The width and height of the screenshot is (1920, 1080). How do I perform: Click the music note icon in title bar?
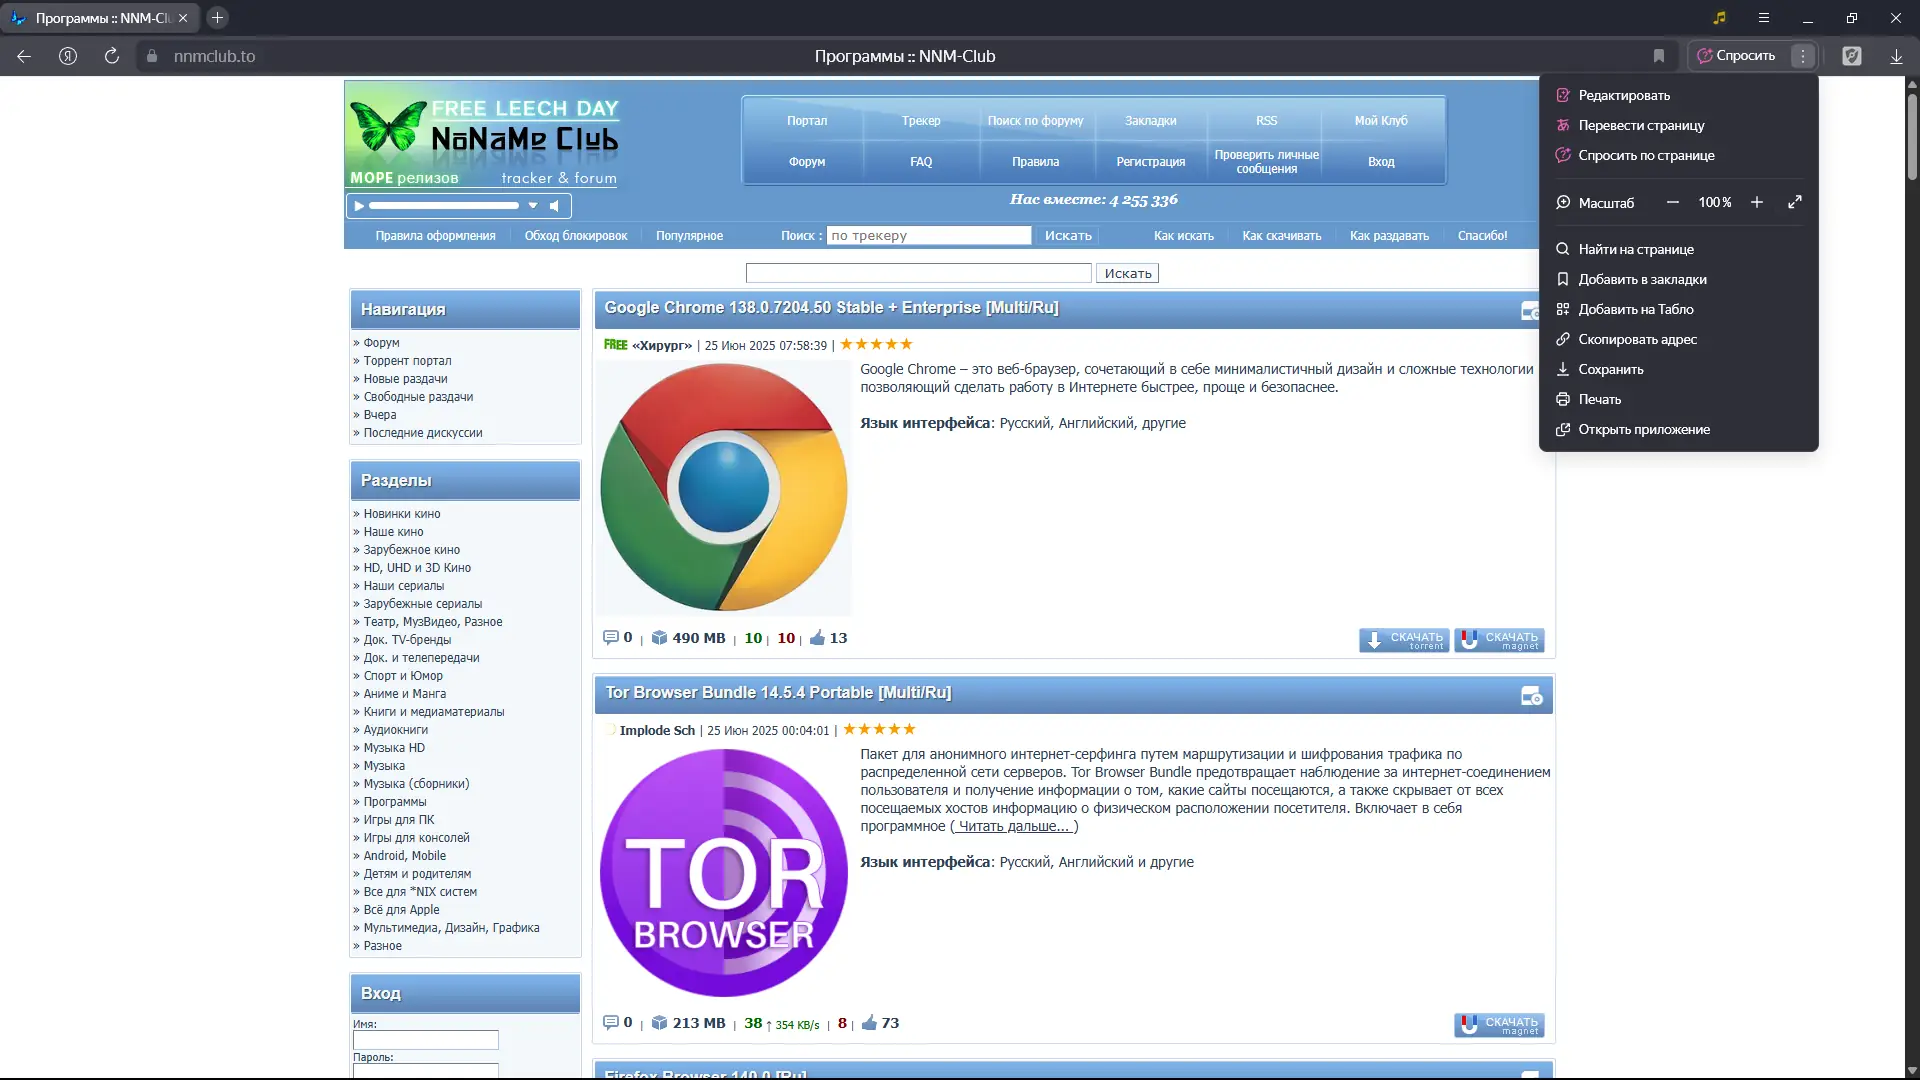click(x=1719, y=18)
